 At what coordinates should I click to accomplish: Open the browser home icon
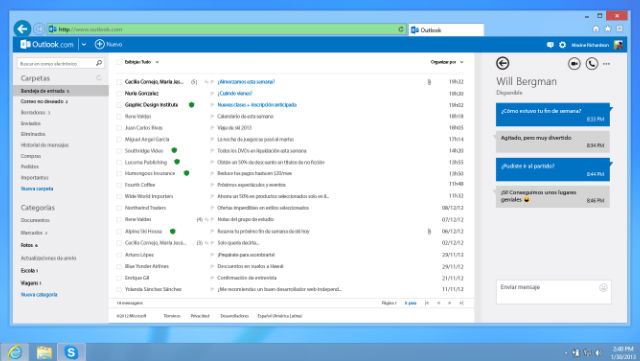click(x=596, y=29)
